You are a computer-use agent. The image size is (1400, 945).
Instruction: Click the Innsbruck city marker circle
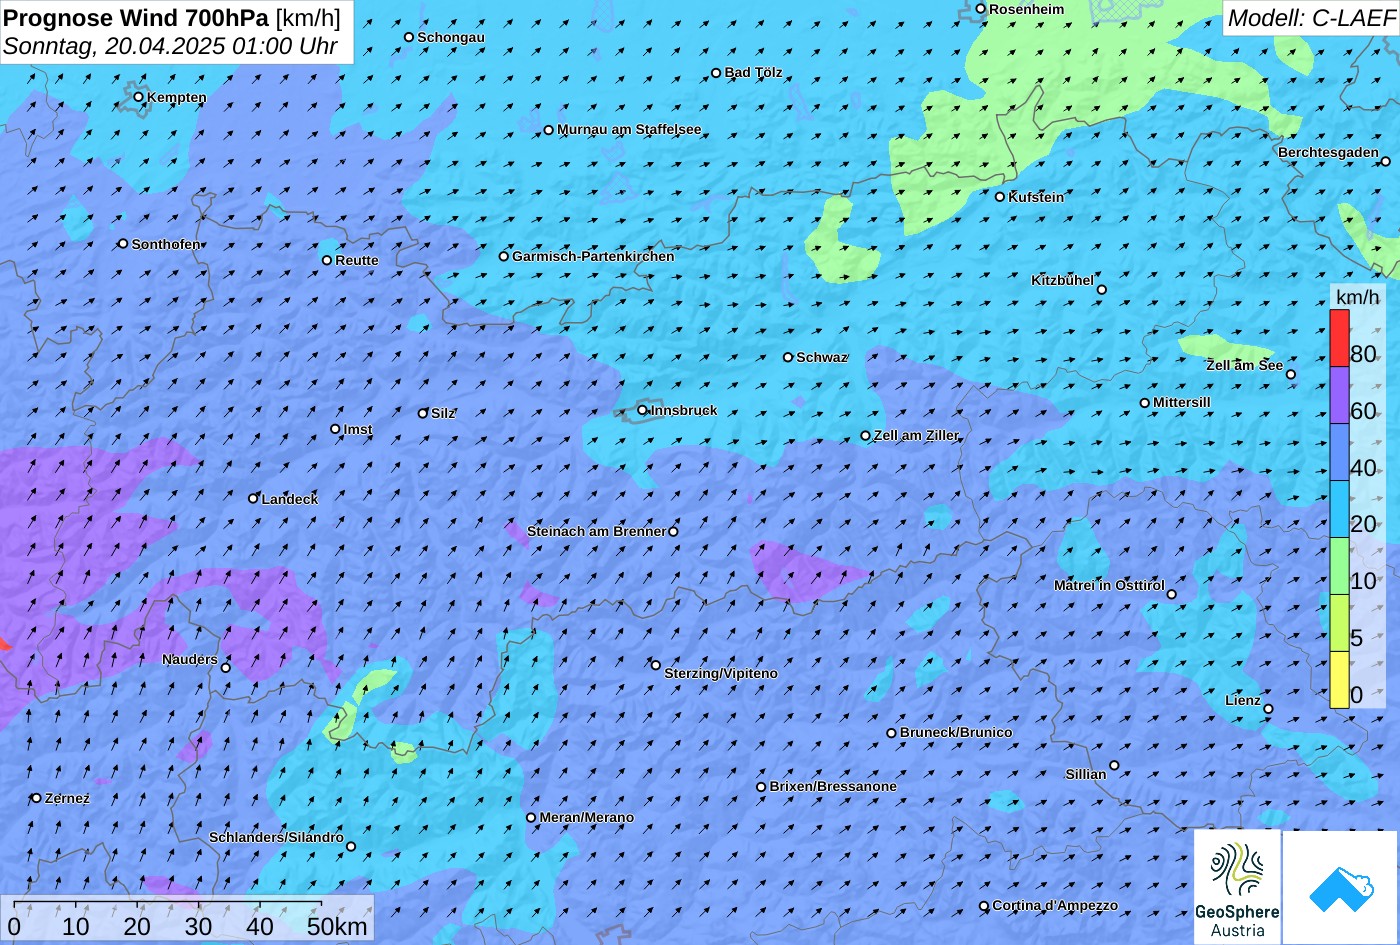[643, 410]
